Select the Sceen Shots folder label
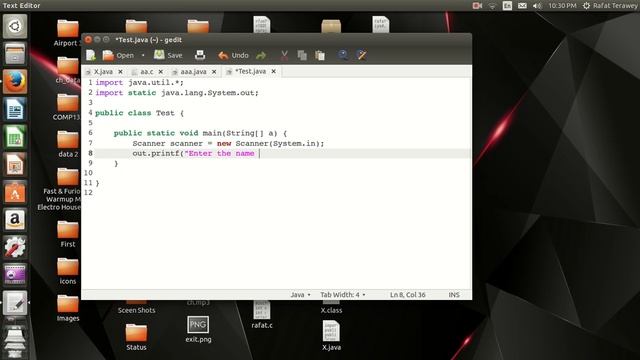640x360 pixels. coord(136,310)
